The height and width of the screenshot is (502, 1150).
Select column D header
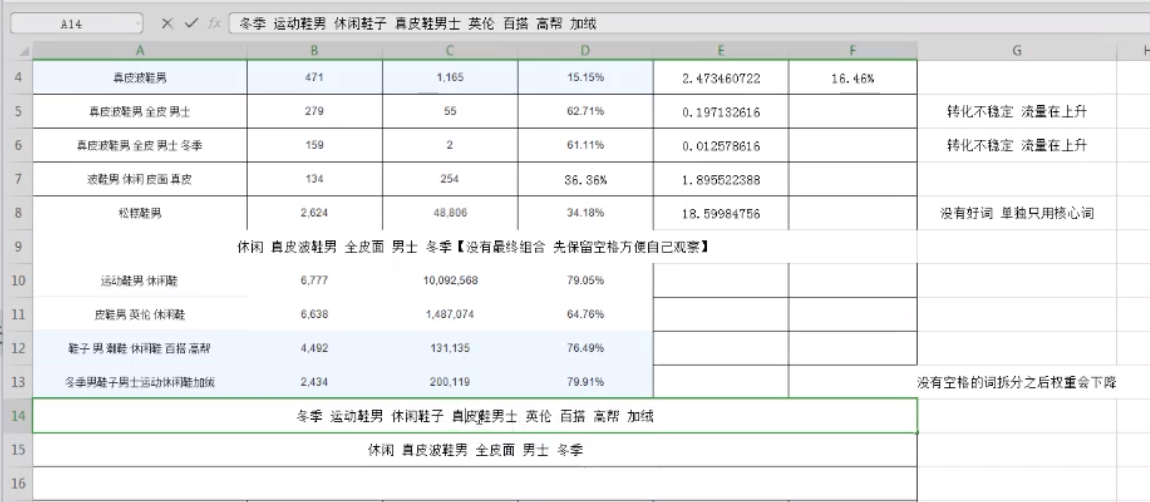tap(585, 51)
